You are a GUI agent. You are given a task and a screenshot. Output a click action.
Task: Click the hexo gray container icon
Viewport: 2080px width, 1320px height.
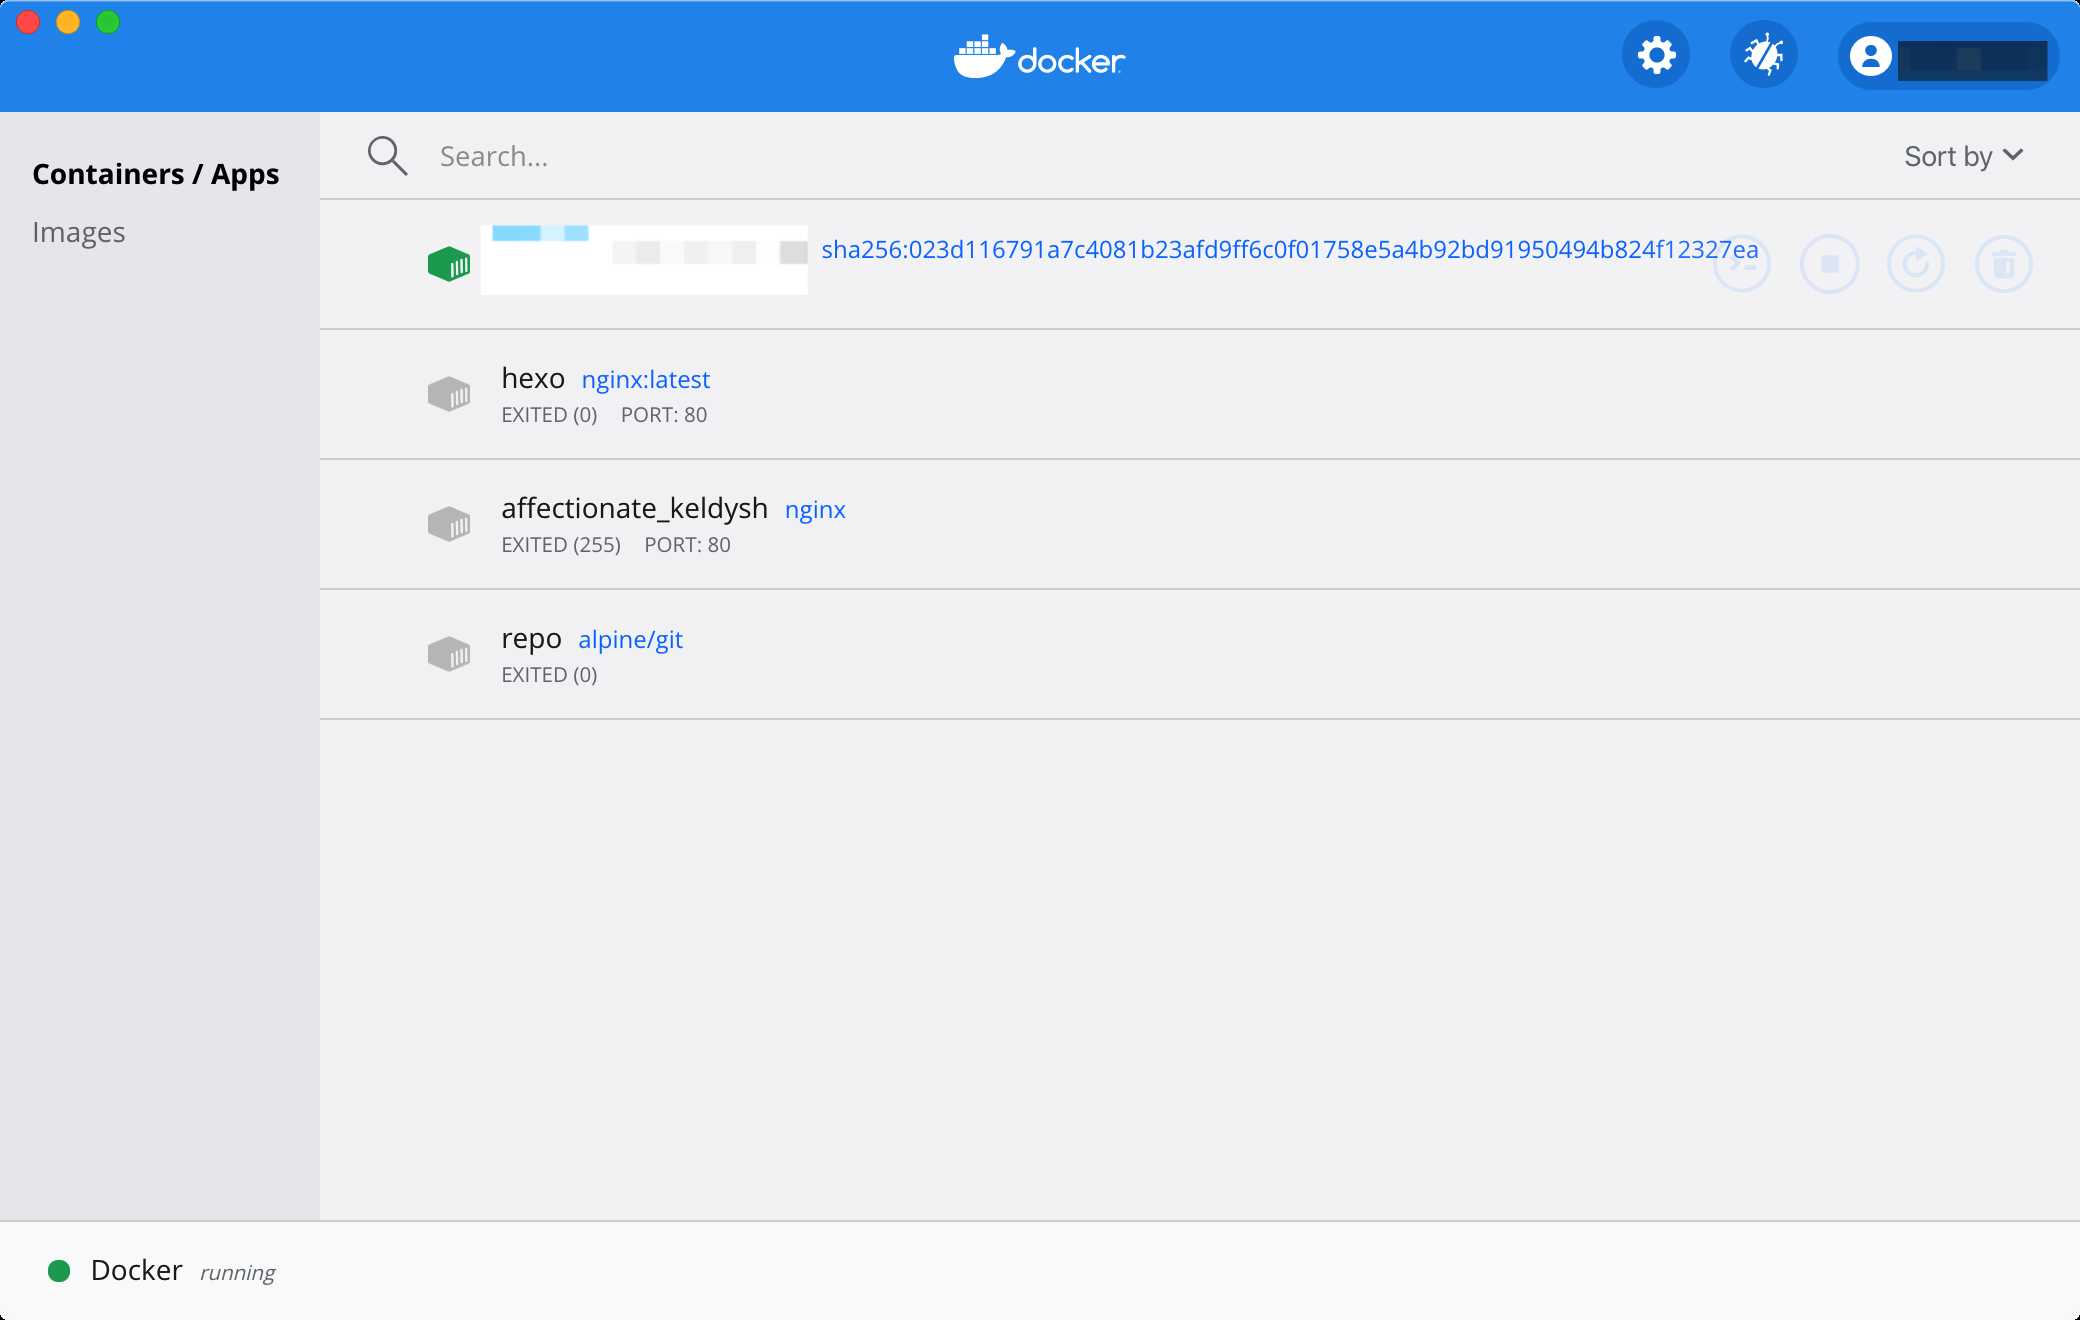click(x=449, y=394)
